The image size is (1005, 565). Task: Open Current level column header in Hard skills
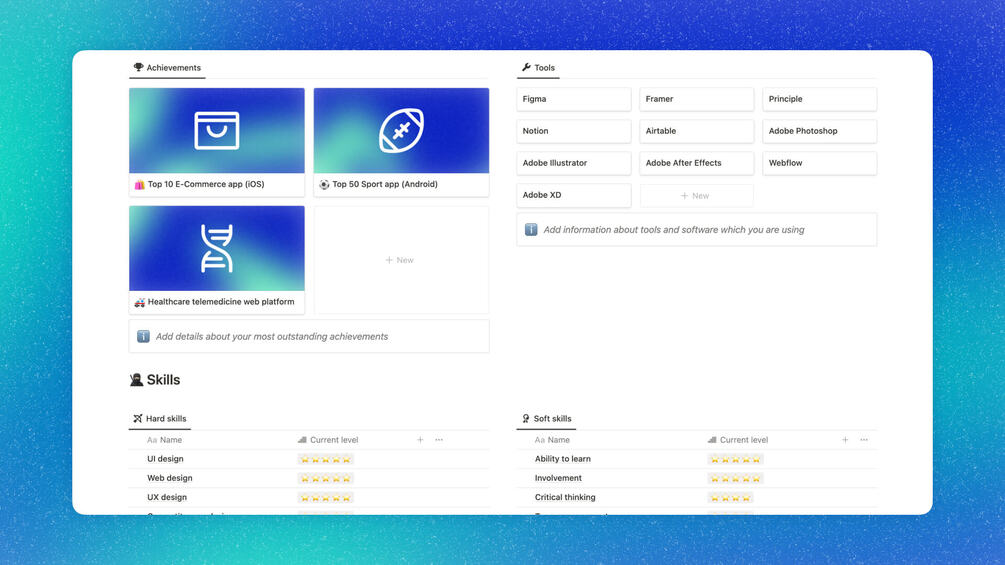pyautogui.click(x=328, y=440)
